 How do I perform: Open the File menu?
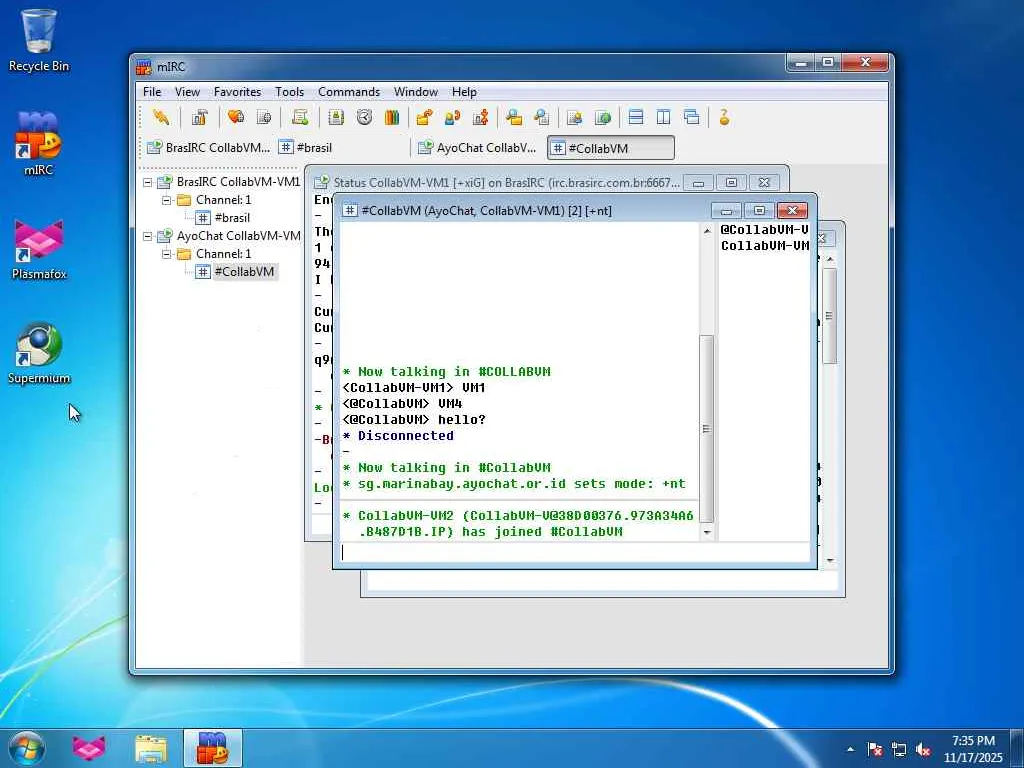(x=152, y=92)
